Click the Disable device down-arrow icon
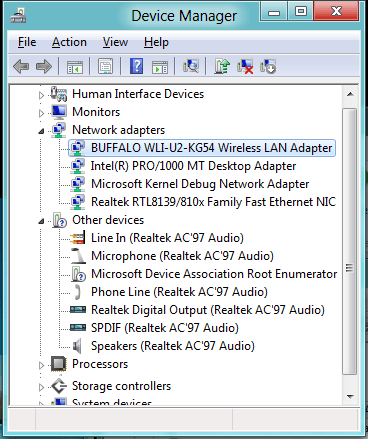 268,66
